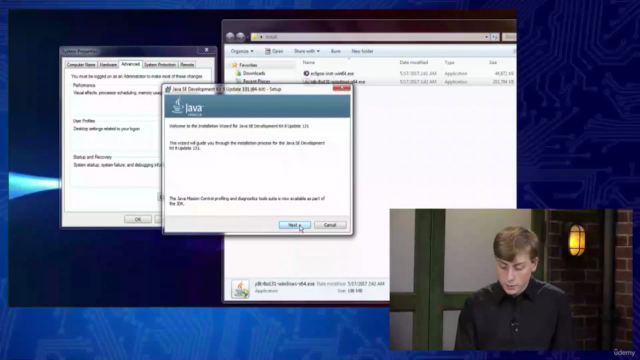Click the Eclipse installer file icon
Viewport: 640px width, 360px height.
[x=306, y=73]
